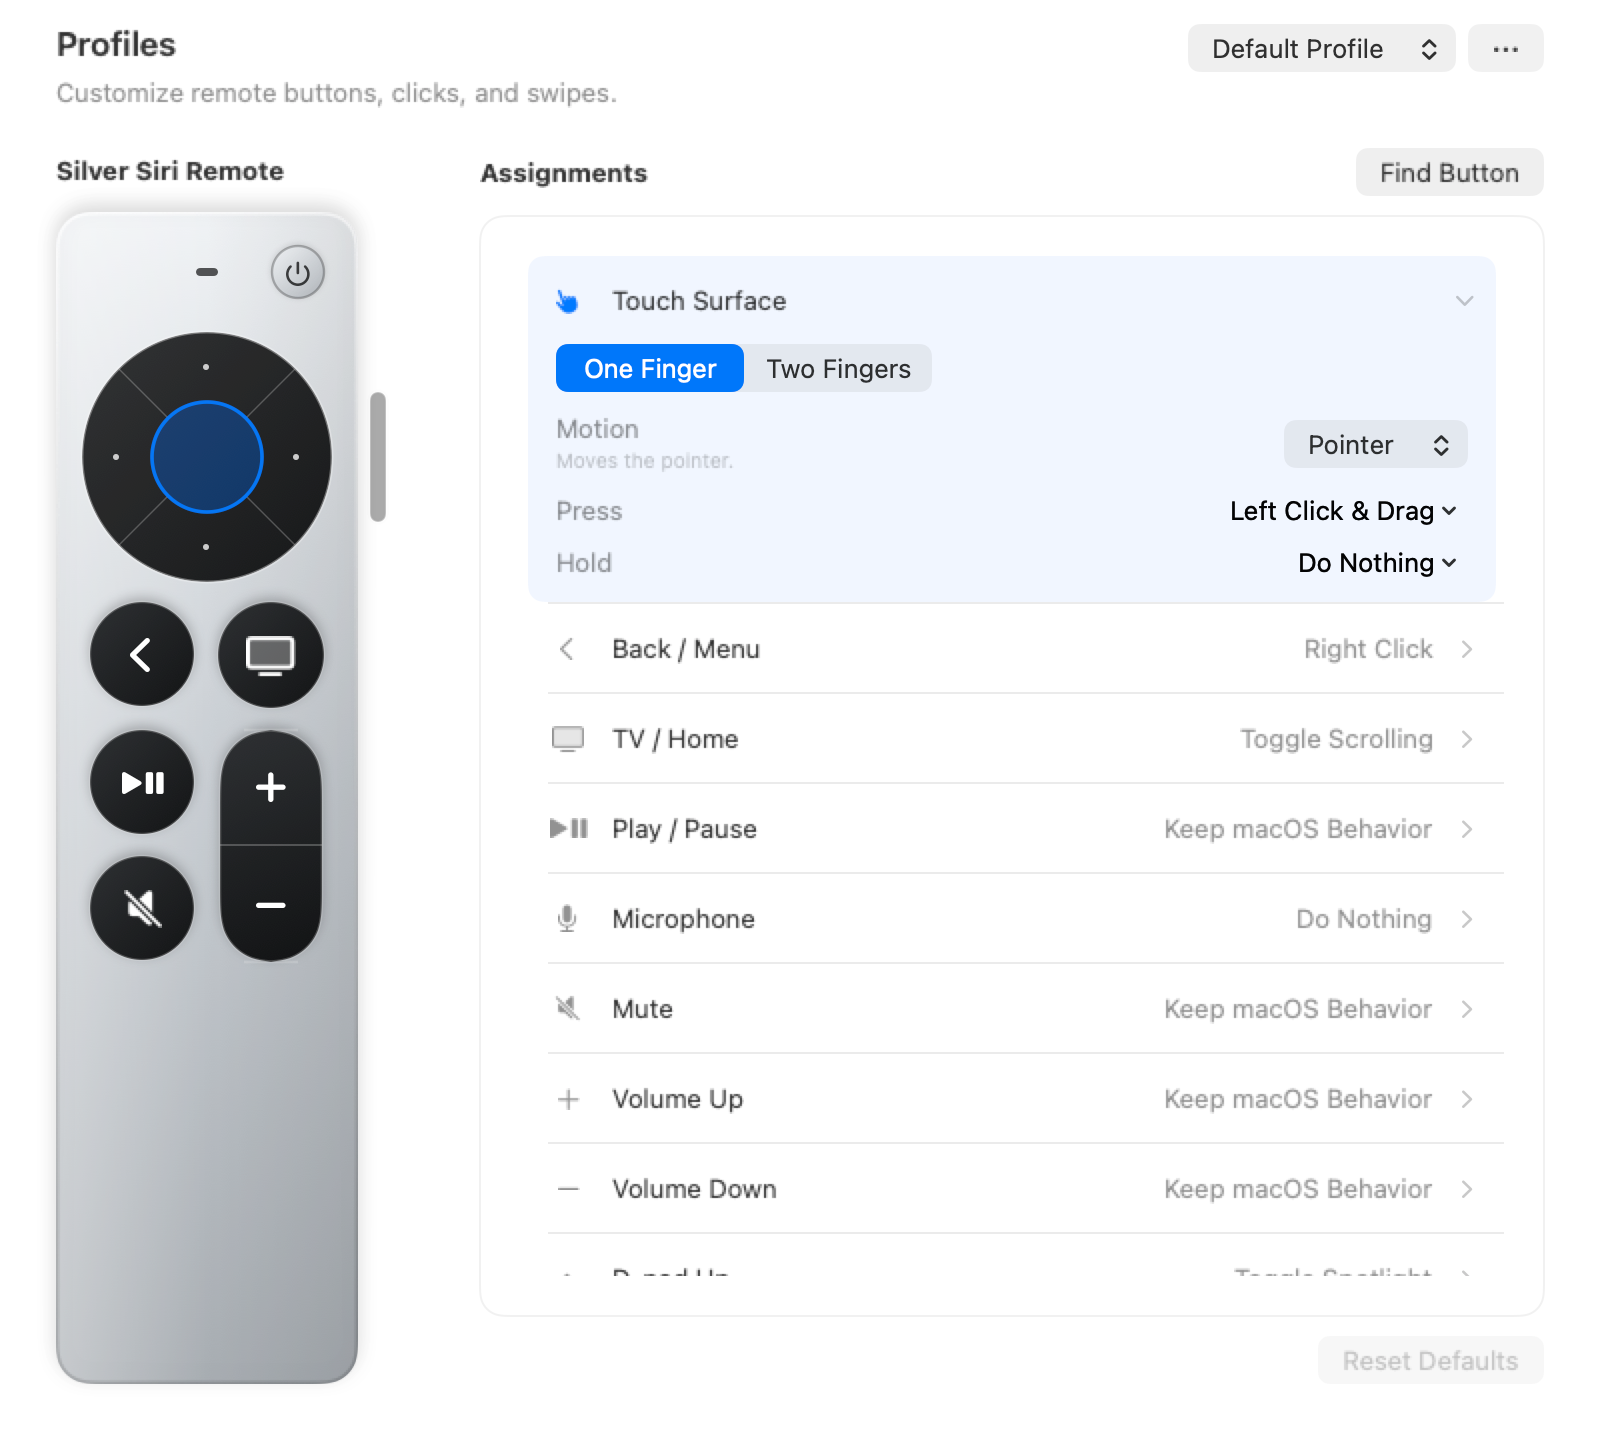
Task: Click the Reset Defaults button
Action: [1430, 1360]
